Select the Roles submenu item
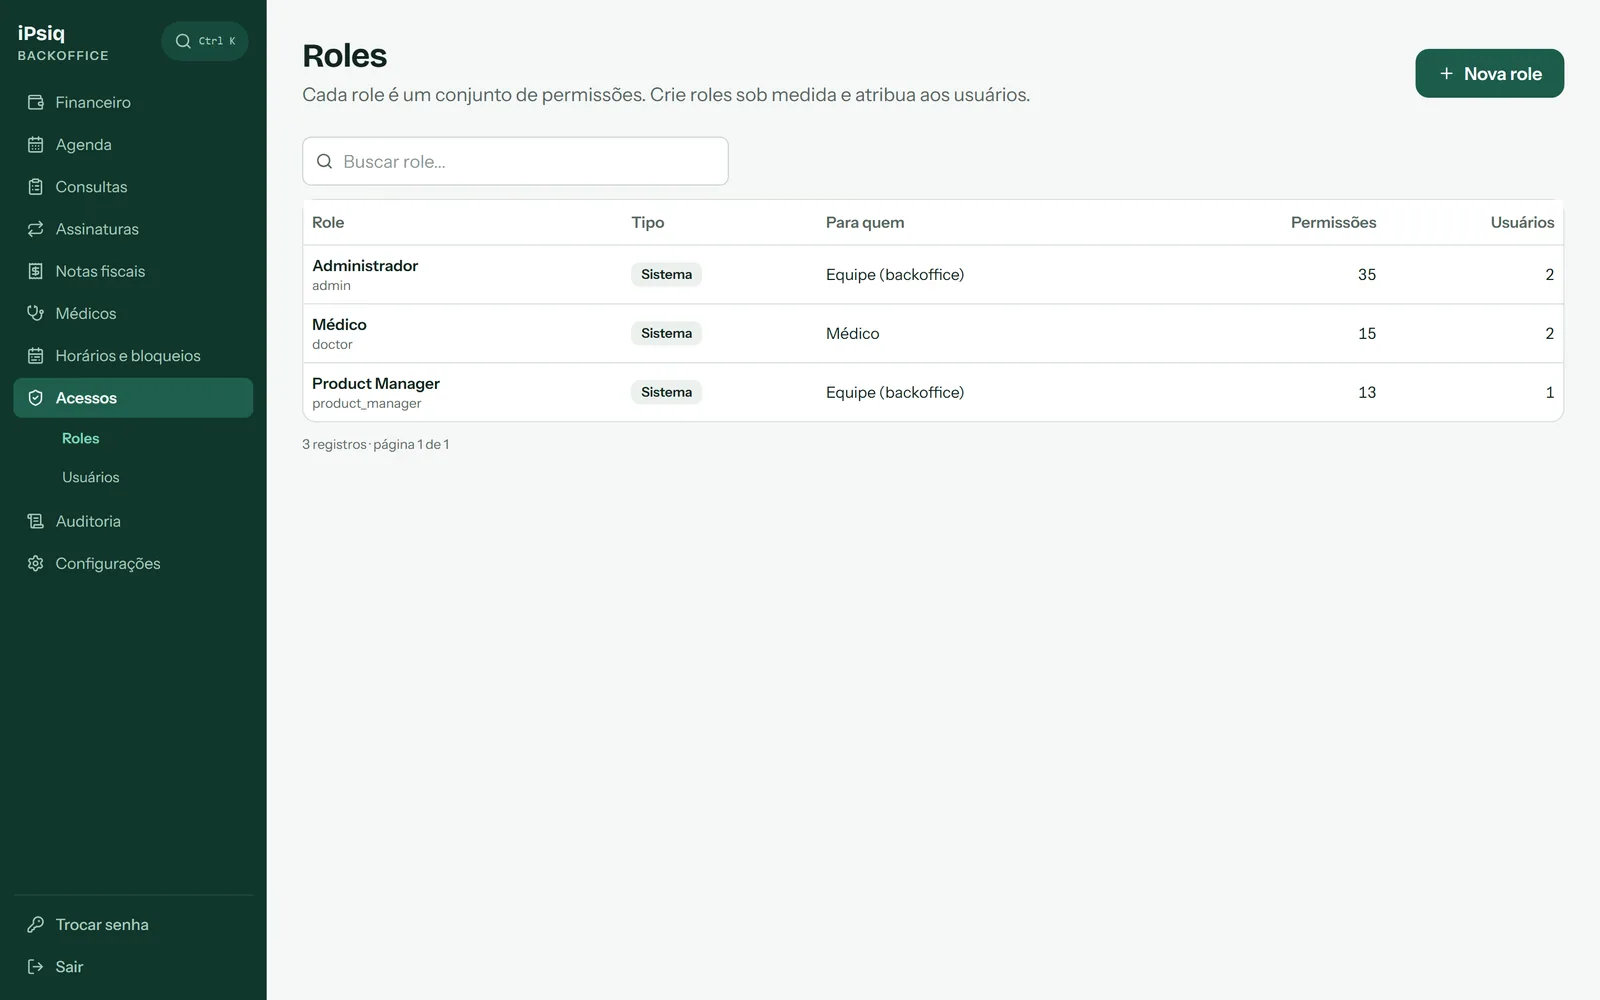The width and height of the screenshot is (1600, 1000). coord(80,438)
